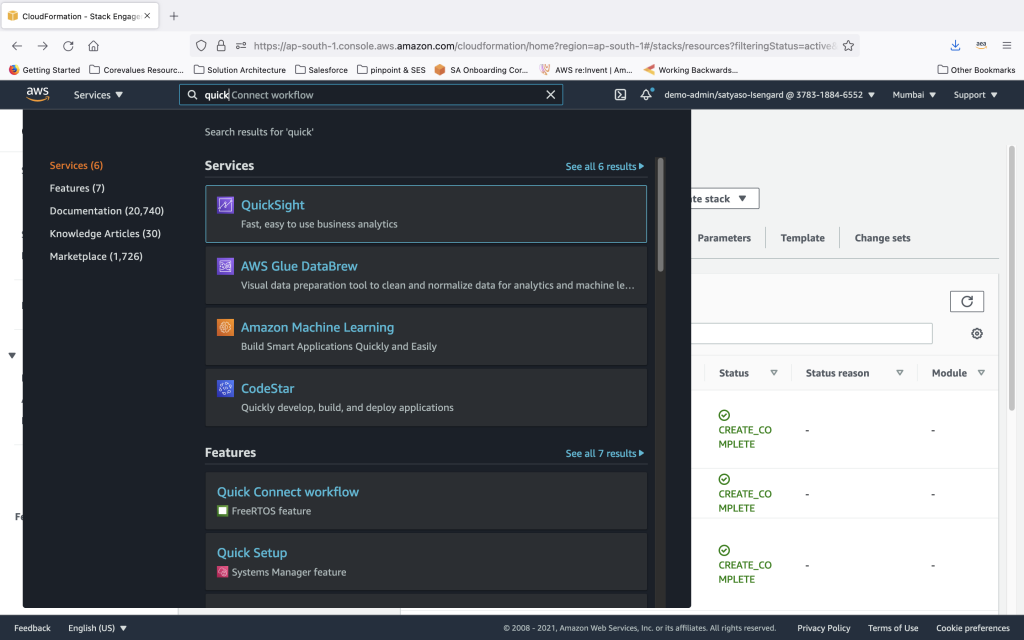Click the search results panel scrollbar

click(x=660, y=216)
